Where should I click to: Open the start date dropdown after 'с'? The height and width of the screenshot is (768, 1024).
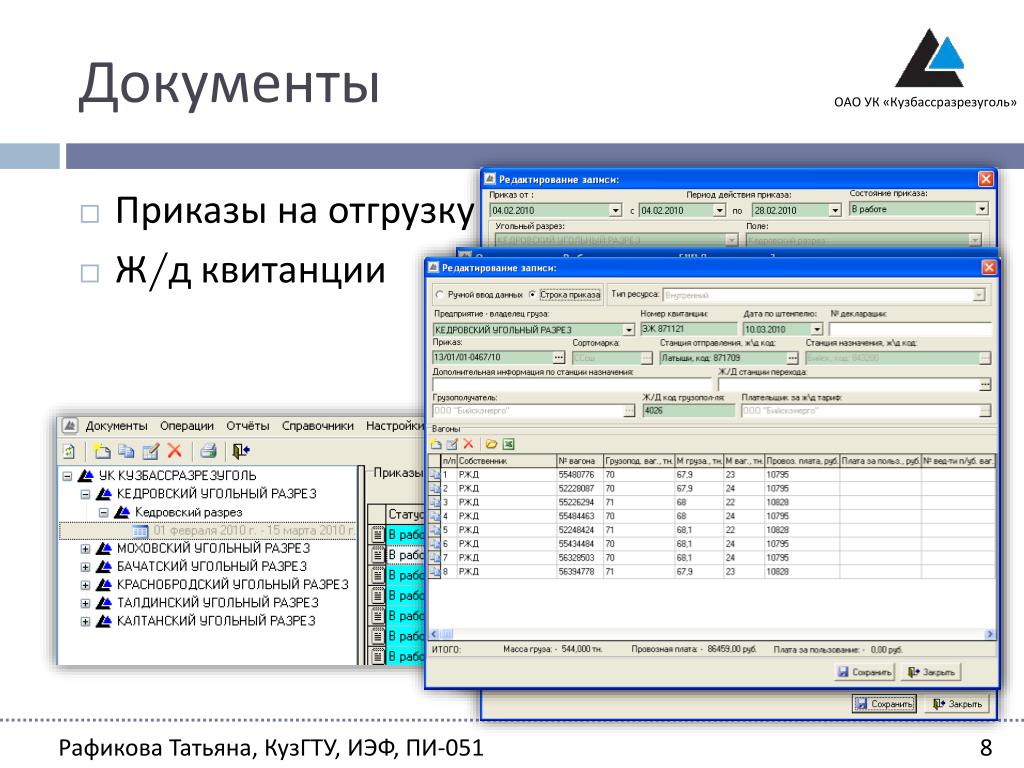pos(719,210)
